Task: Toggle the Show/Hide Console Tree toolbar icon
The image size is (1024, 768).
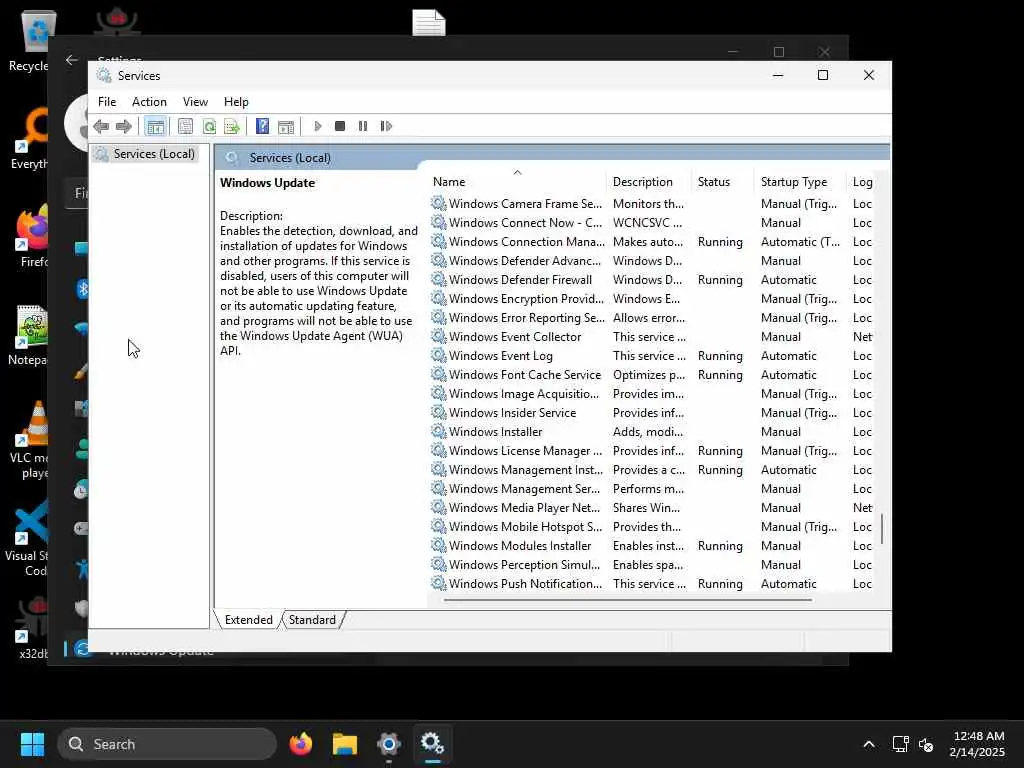Action: click(155, 126)
